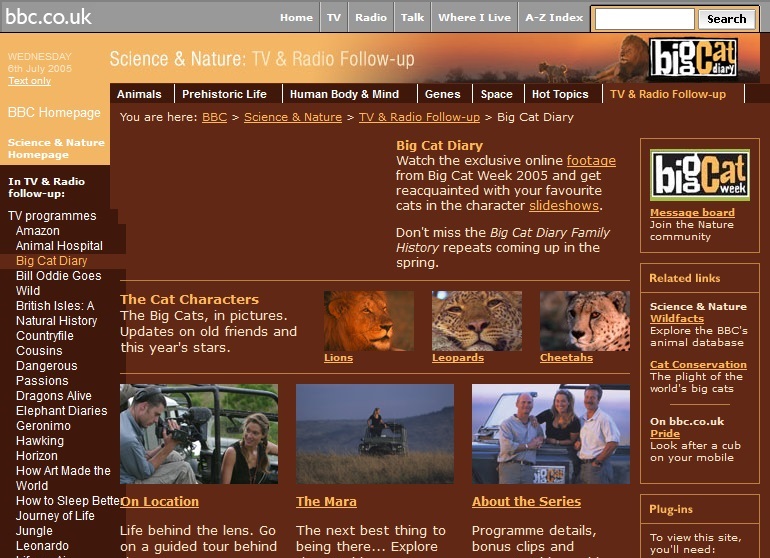
Task: Select Bill Oddie Goes Wild in sidebar
Action: click(x=58, y=283)
